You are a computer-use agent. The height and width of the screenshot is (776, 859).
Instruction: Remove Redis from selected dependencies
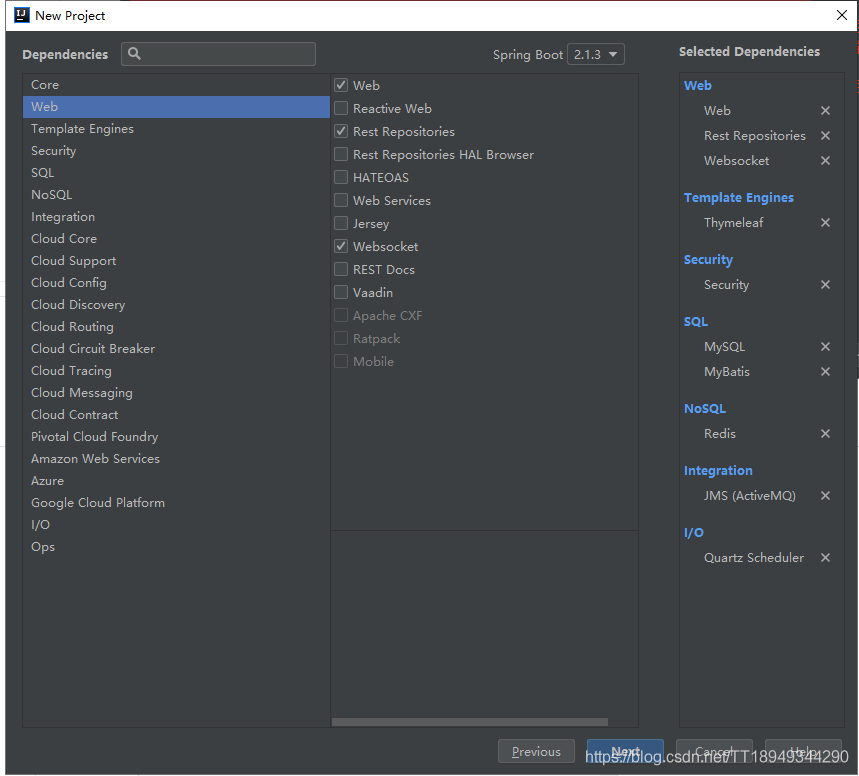[x=825, y=433]
